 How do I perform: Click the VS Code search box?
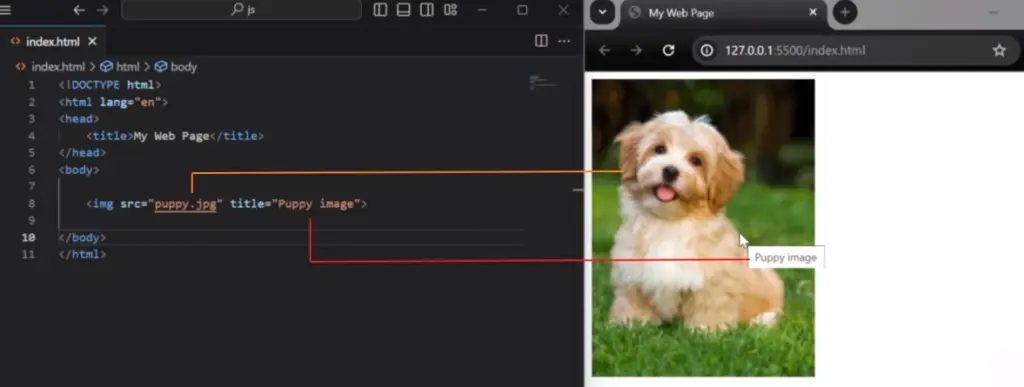pyautogui.click(x=241, y=10)
